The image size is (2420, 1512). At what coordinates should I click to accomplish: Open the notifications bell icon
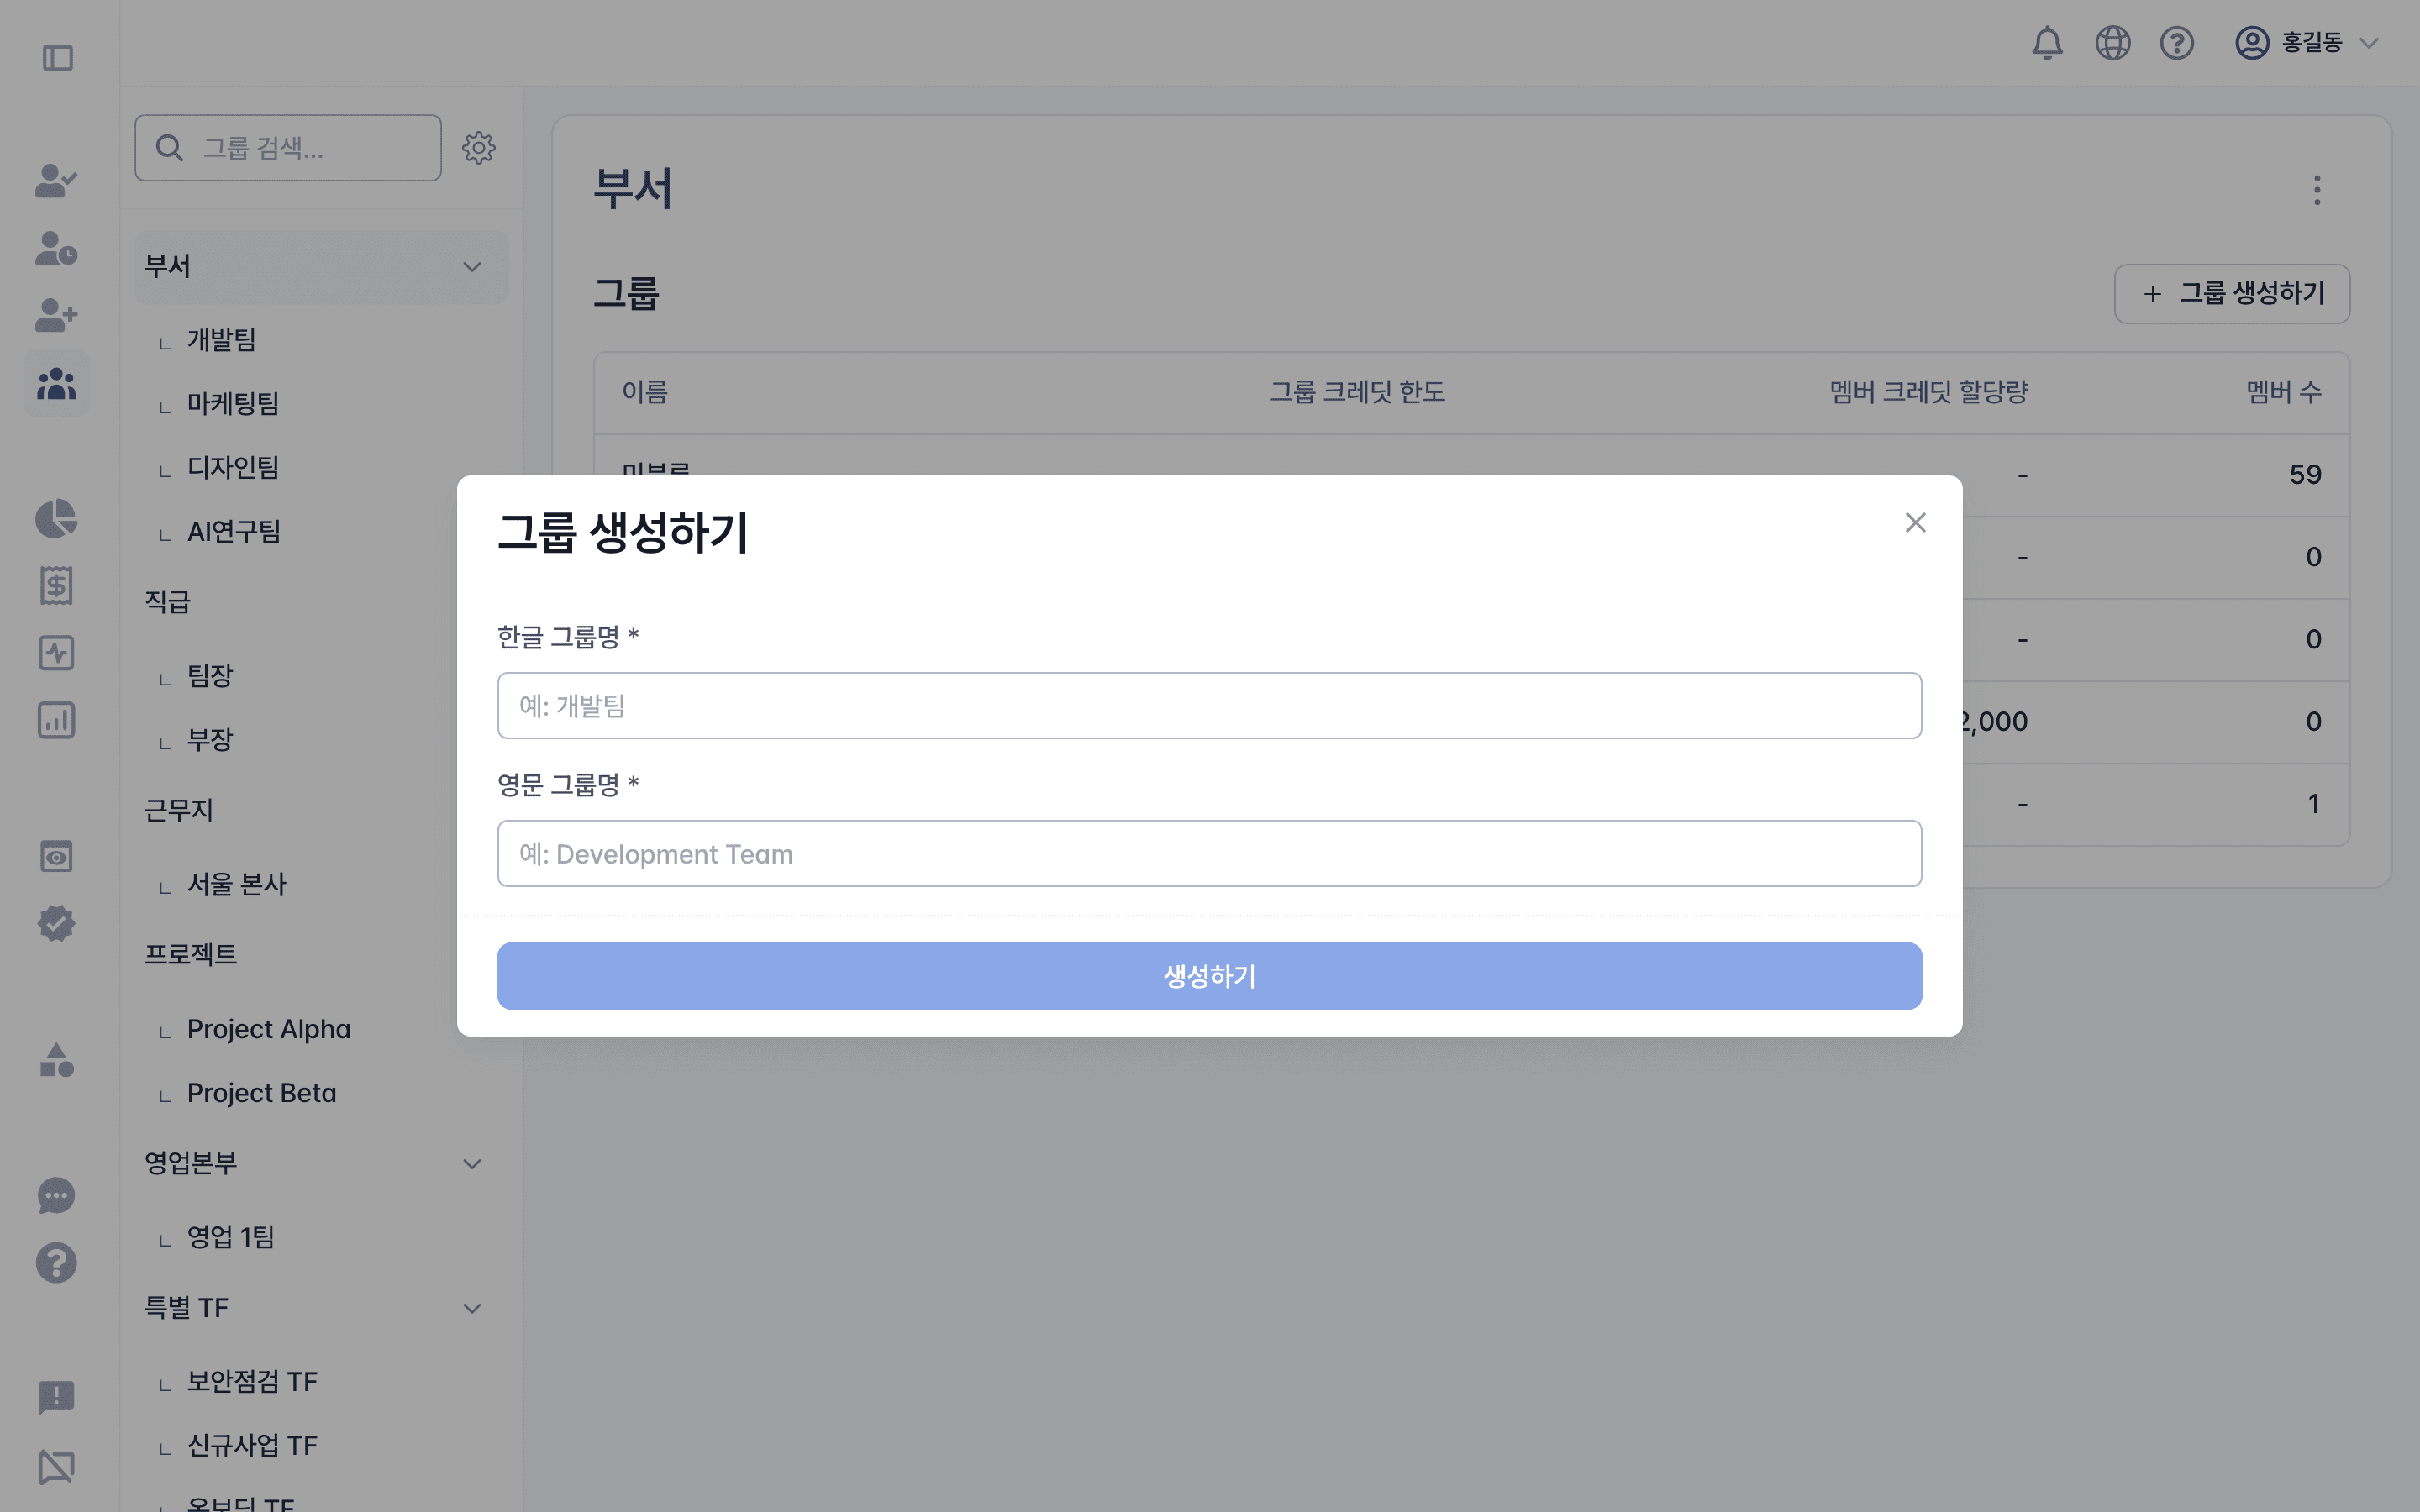(x=2047, y=42)
